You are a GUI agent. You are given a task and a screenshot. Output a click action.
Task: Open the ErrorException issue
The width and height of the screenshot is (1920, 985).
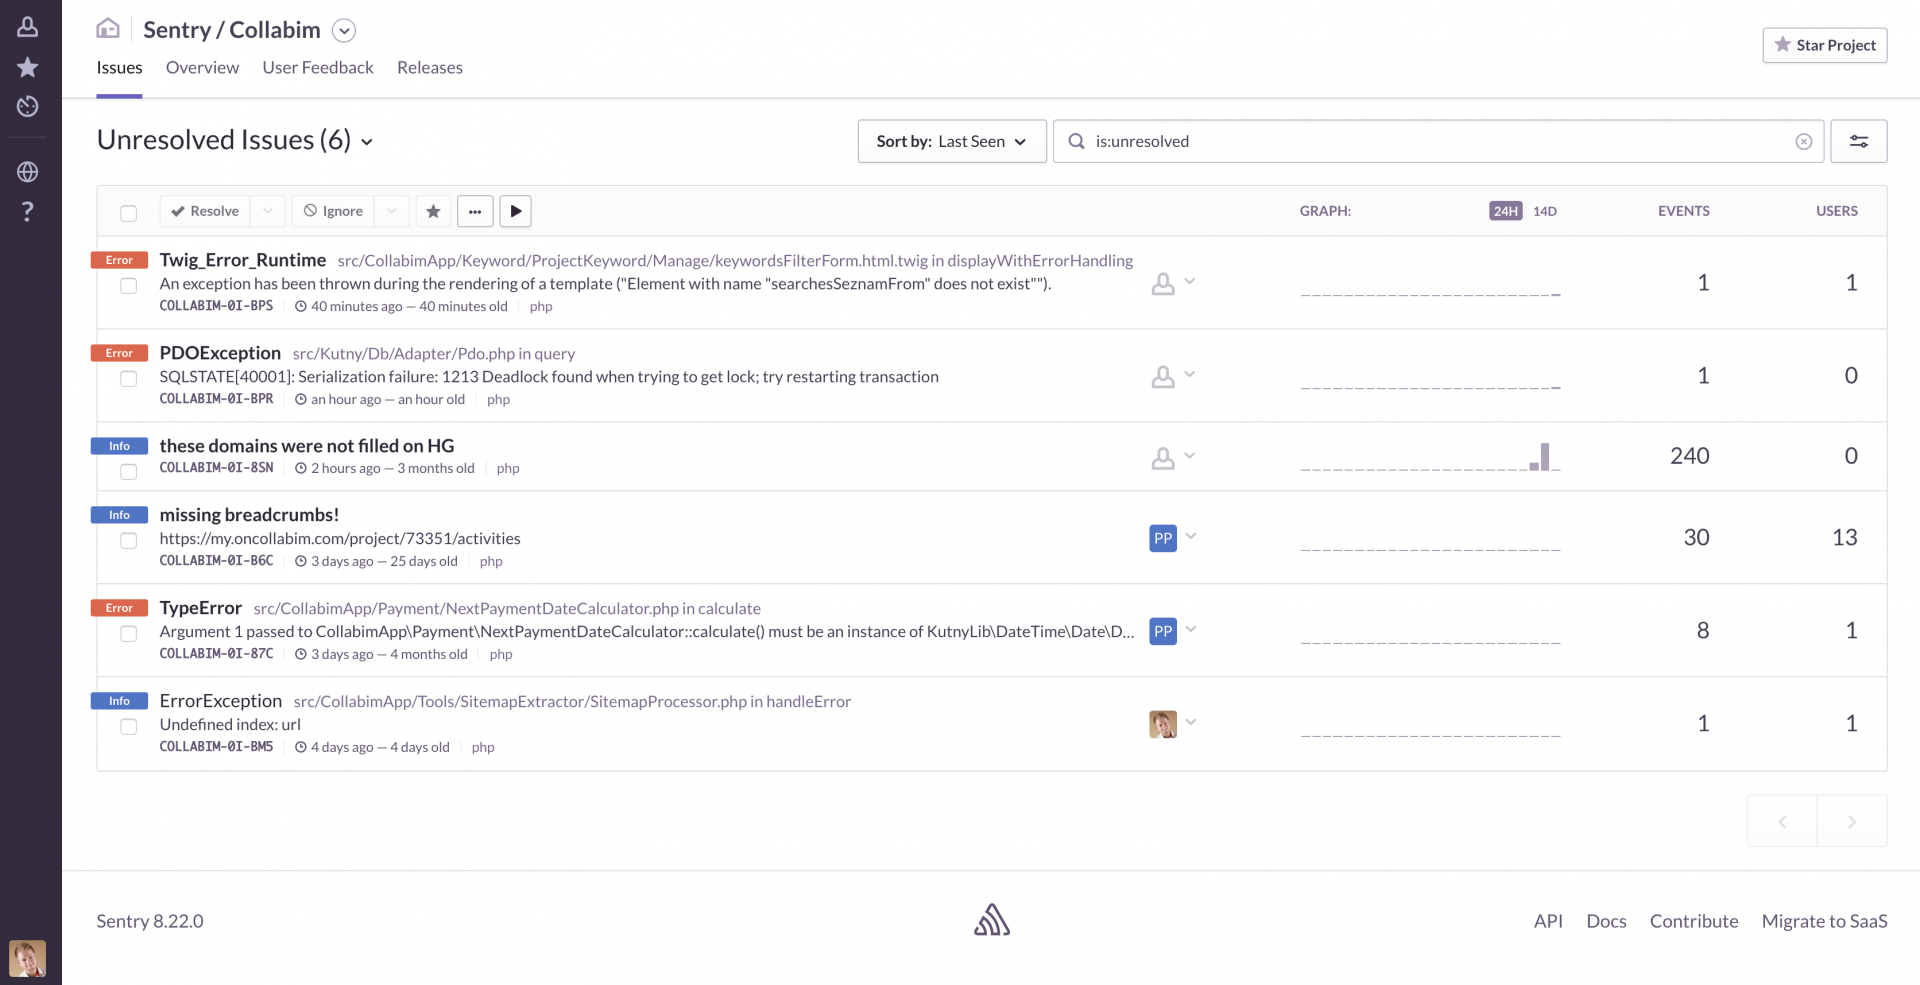221,701
